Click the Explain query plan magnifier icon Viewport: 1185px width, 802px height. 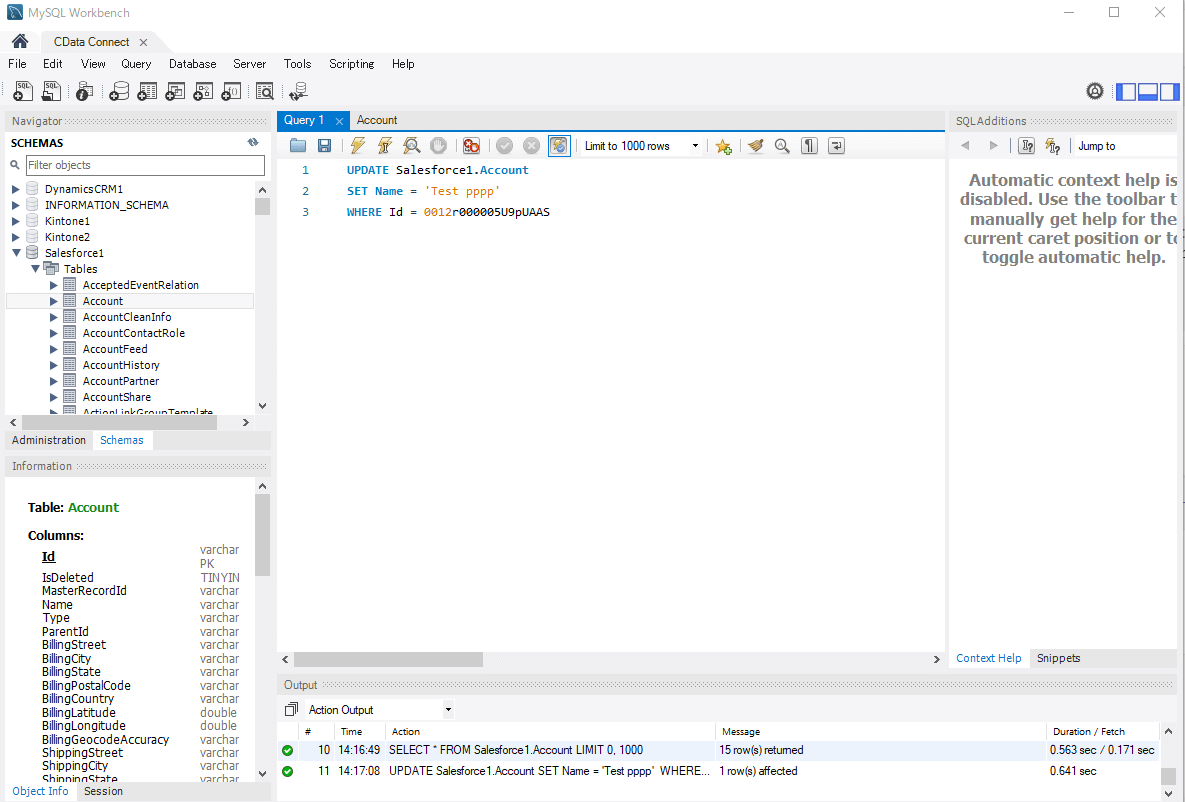[x=411, y=146]
